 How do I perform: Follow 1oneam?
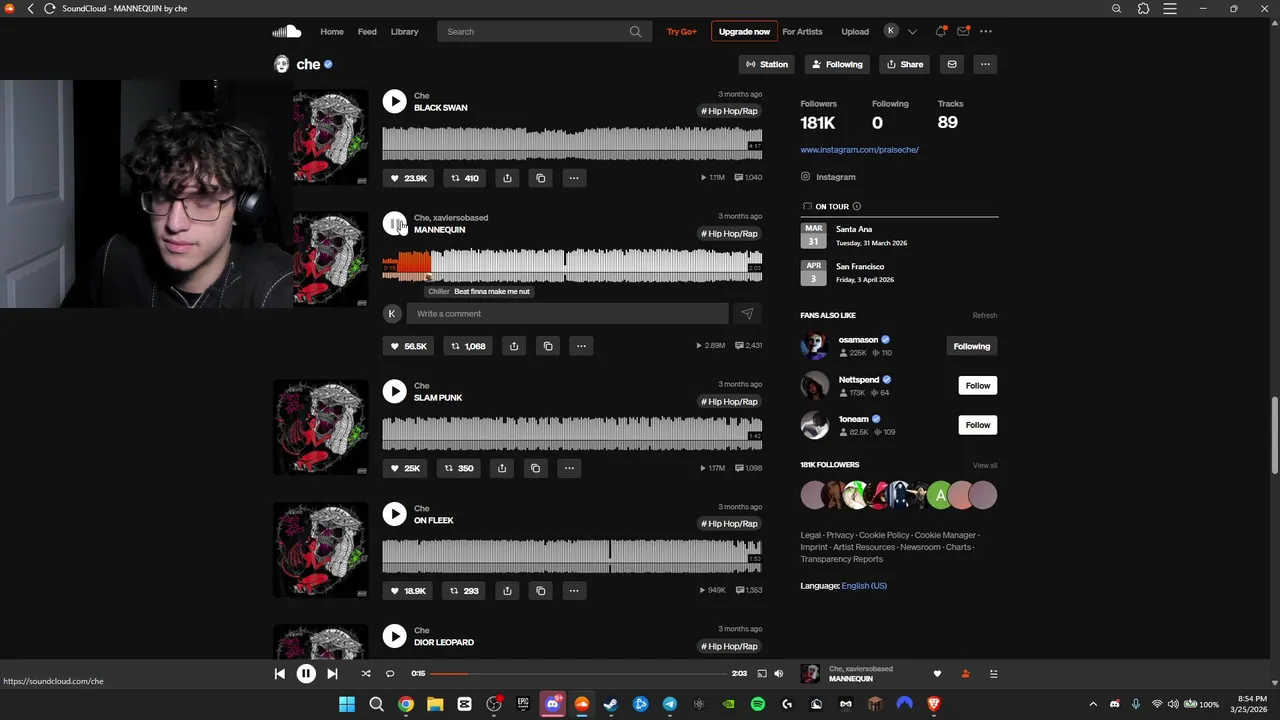978,425
